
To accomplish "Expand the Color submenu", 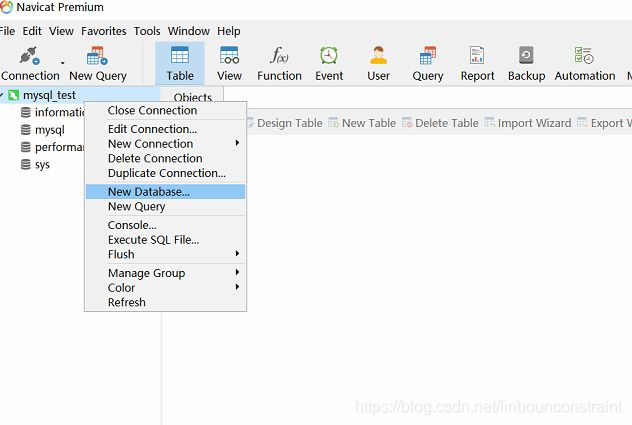I will [x=165, y=288].
